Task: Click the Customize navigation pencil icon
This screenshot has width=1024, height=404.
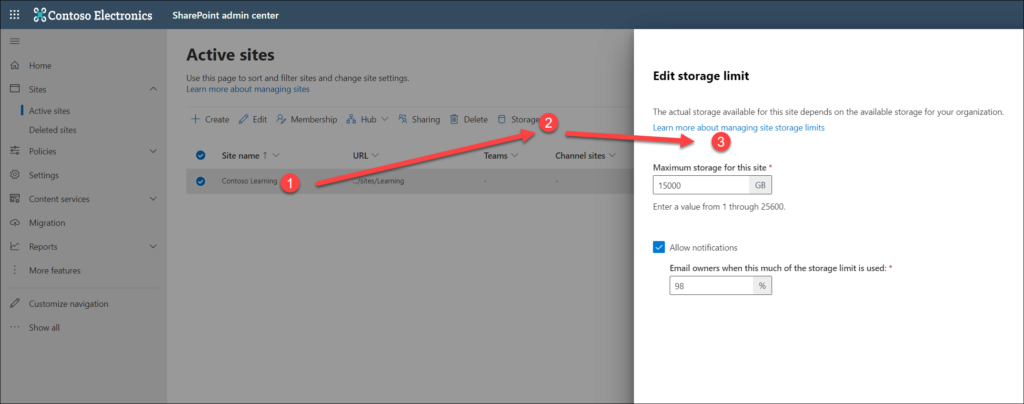Action: (14, 303)
